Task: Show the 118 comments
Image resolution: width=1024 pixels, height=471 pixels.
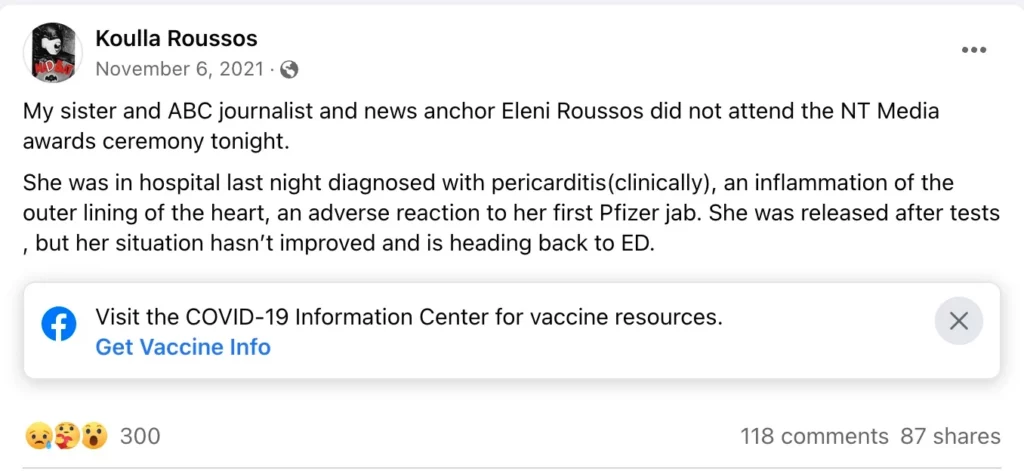Action: pyautogui.click(x=814, y=436)
